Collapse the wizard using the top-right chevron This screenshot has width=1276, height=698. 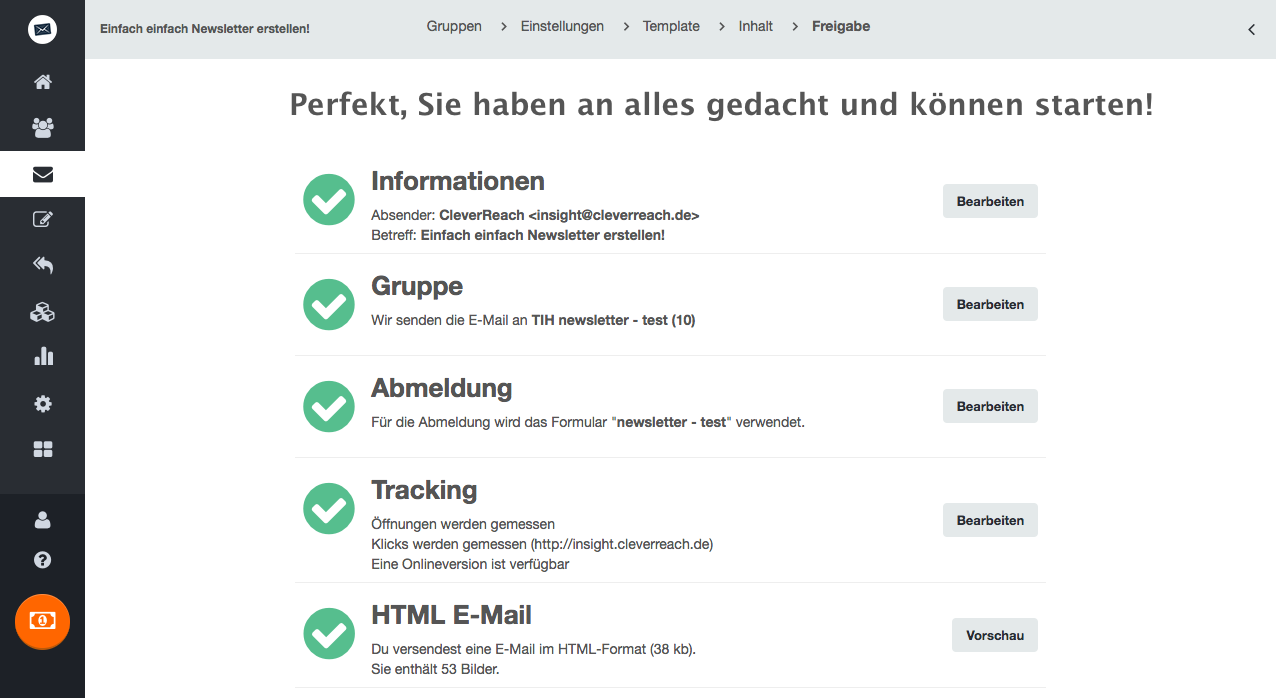point(1251,30)
